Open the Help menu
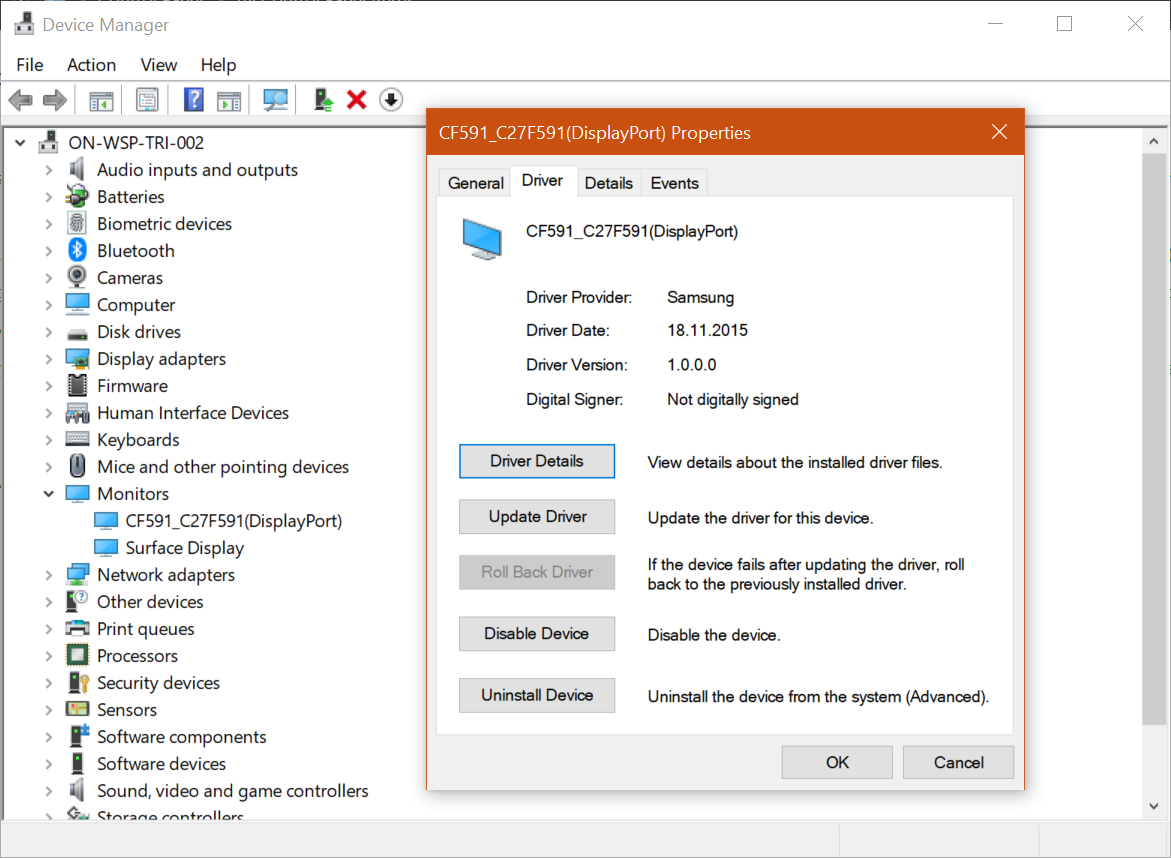The image size is (1171, 858). click(218, 65)
